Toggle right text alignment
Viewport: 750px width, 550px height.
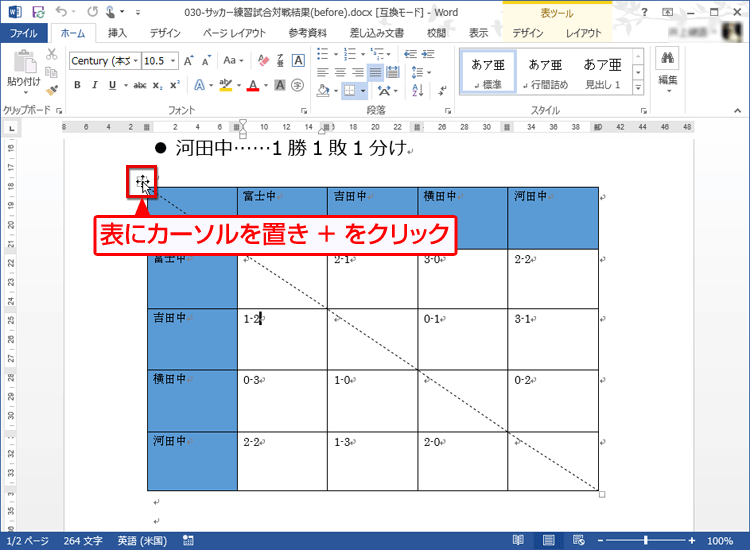(358, 72)
